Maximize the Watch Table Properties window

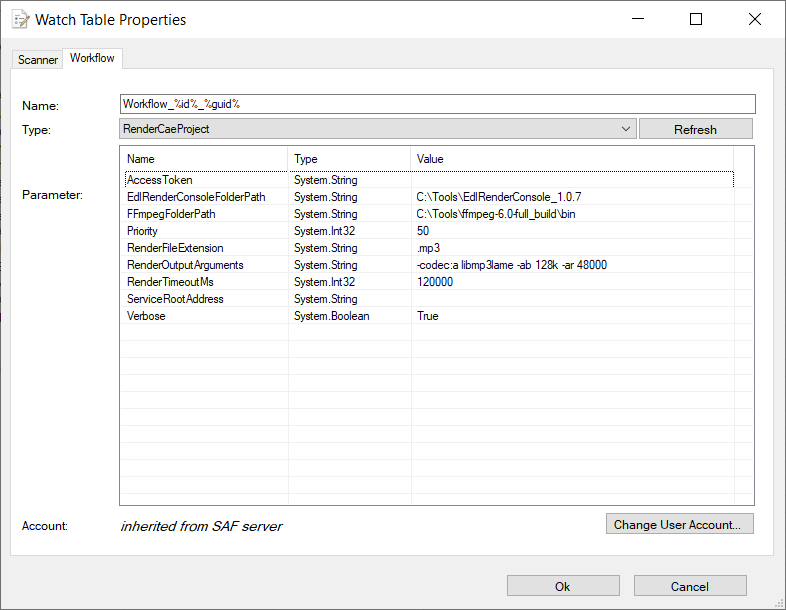[696, 19]
